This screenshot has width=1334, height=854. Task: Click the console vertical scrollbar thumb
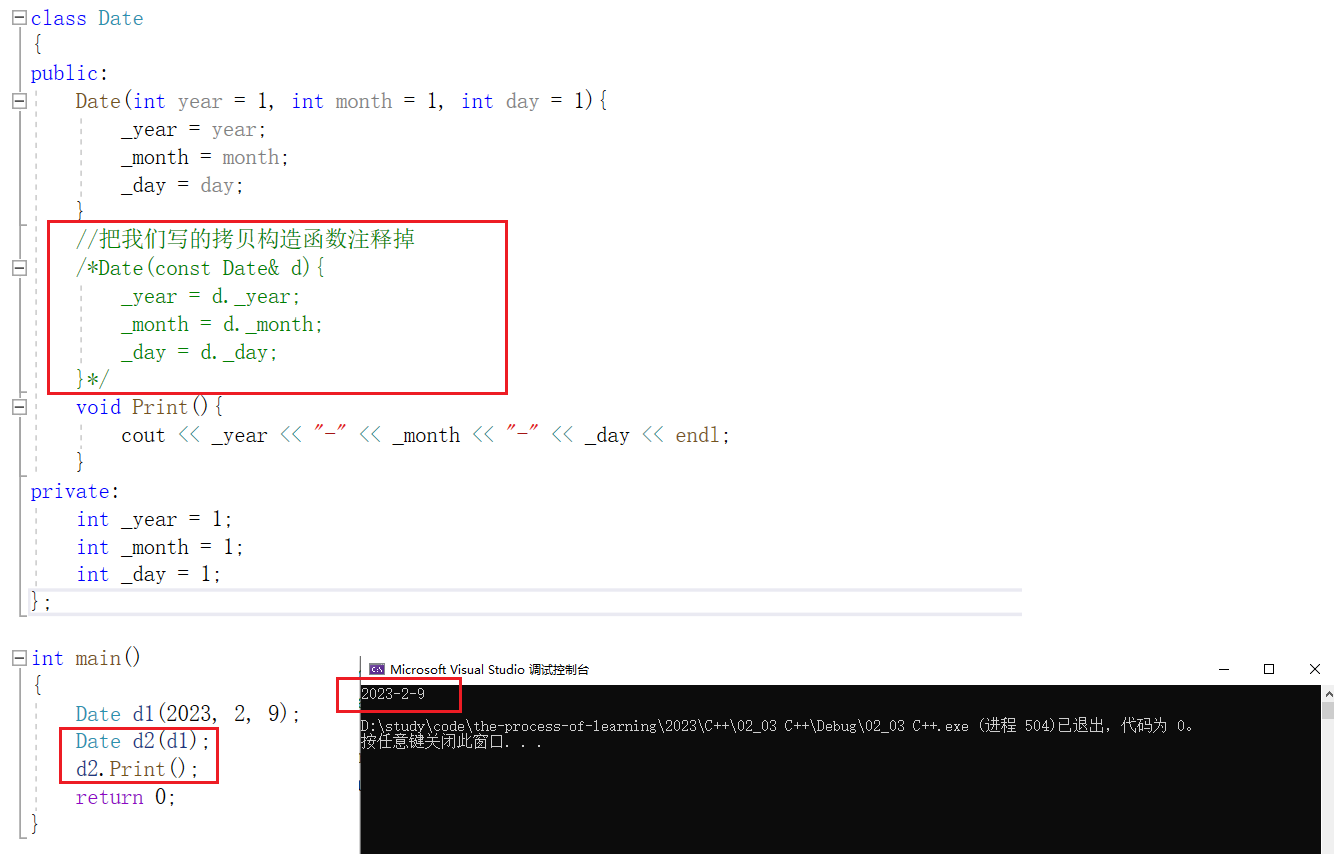point(1327,710)
